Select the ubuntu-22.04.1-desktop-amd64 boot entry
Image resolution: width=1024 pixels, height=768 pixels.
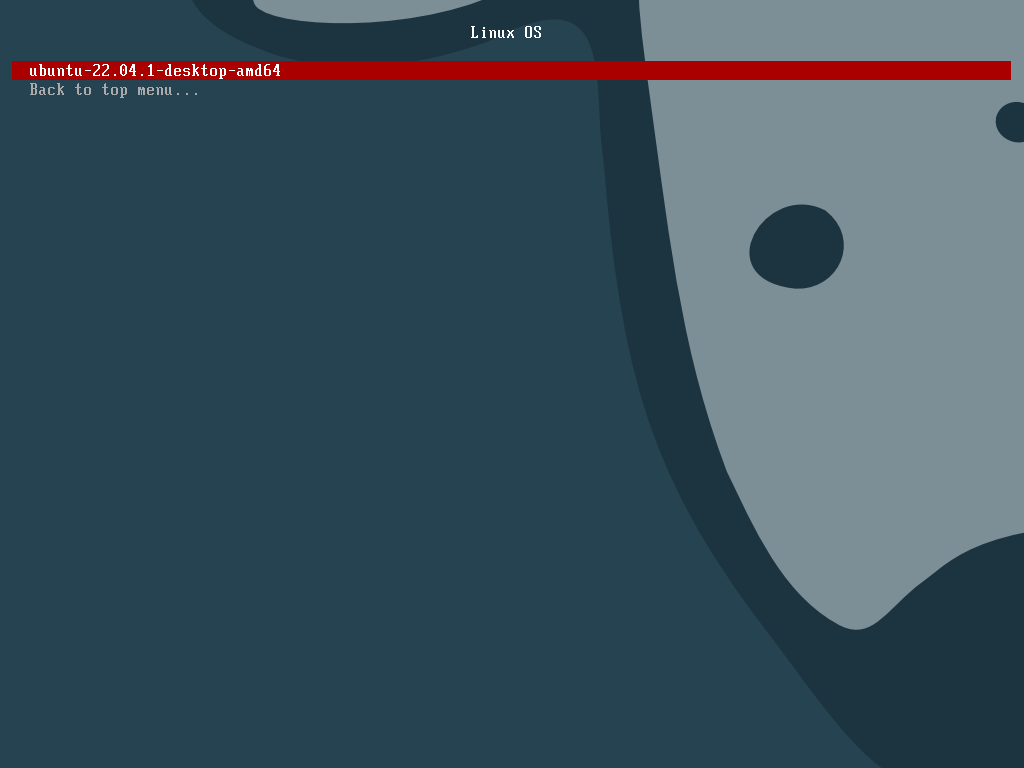155,71
